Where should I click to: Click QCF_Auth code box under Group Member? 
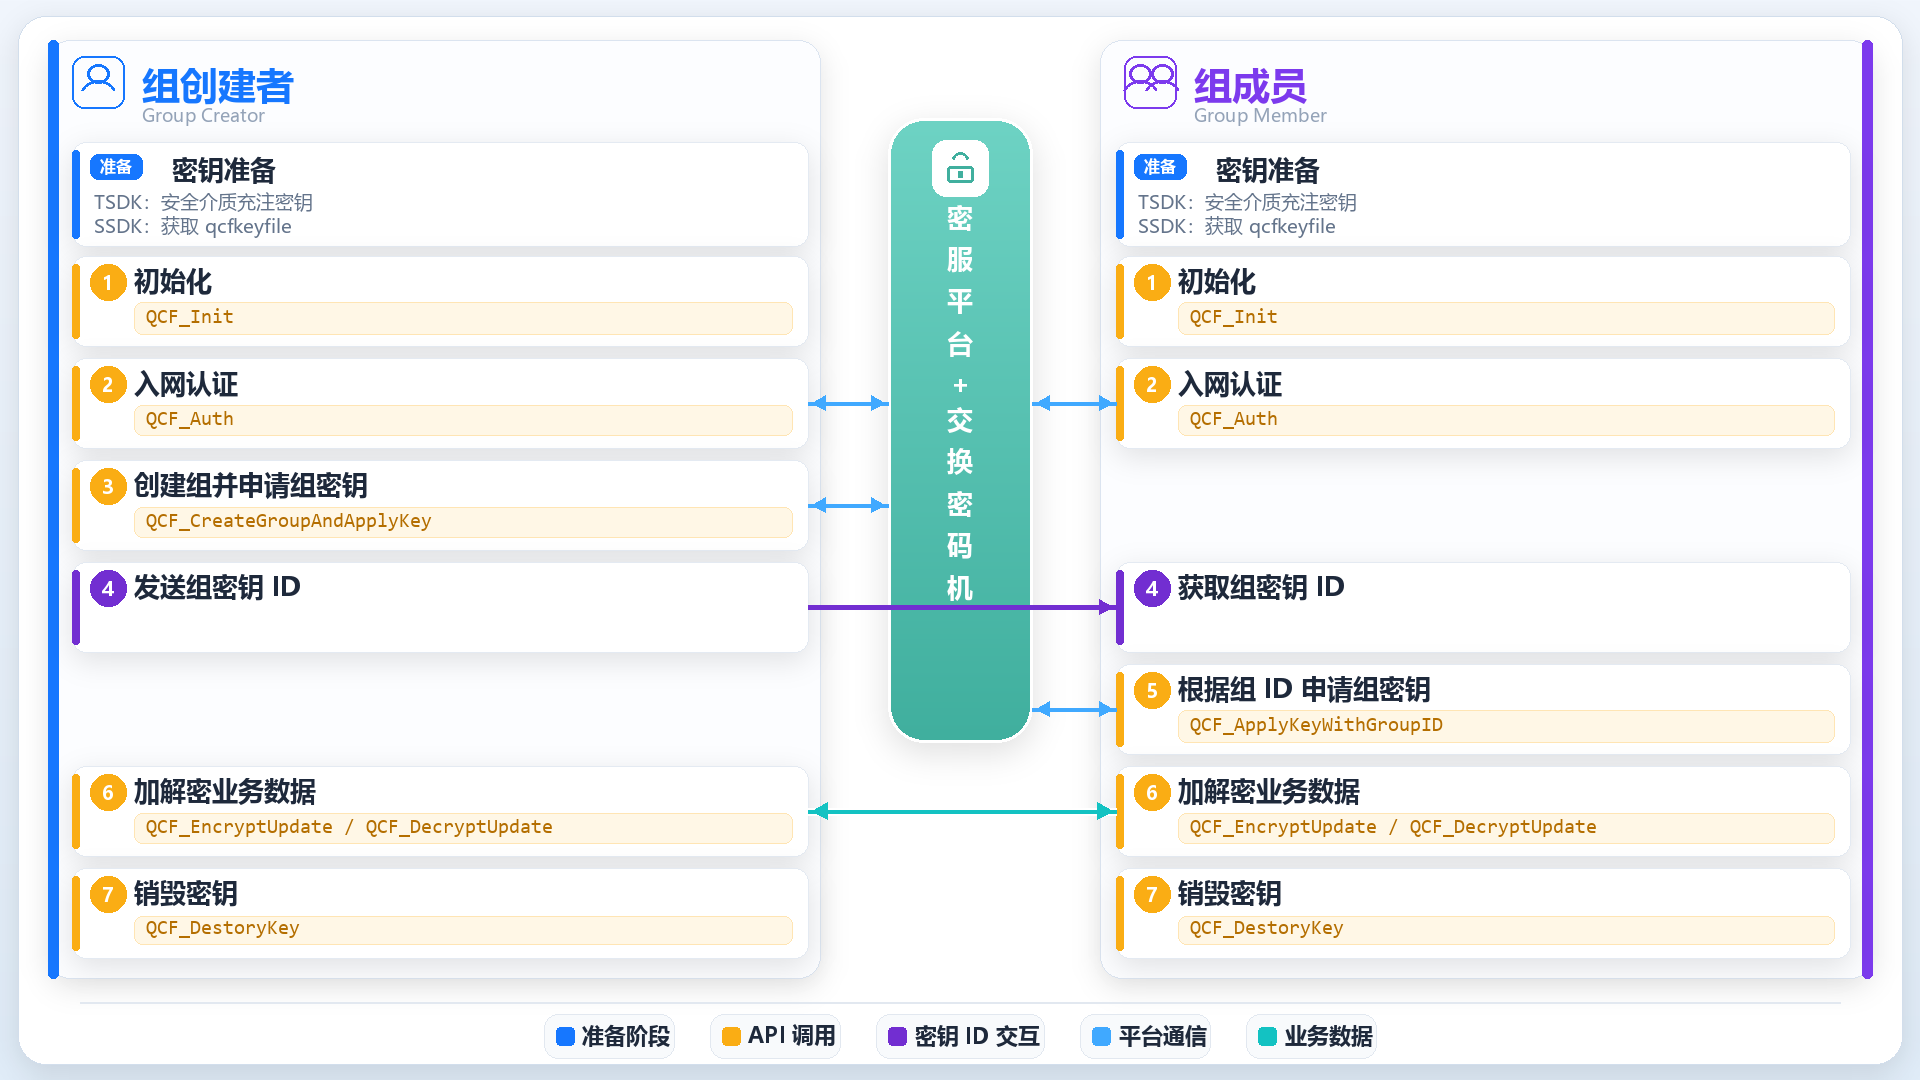(1506, 420)
